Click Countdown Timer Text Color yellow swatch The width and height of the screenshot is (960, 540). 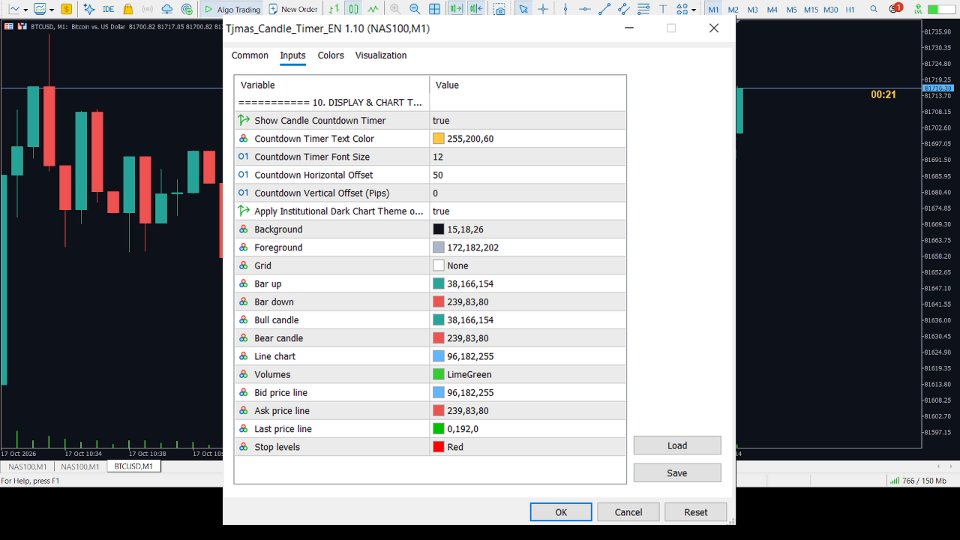(x=438, y=139)
